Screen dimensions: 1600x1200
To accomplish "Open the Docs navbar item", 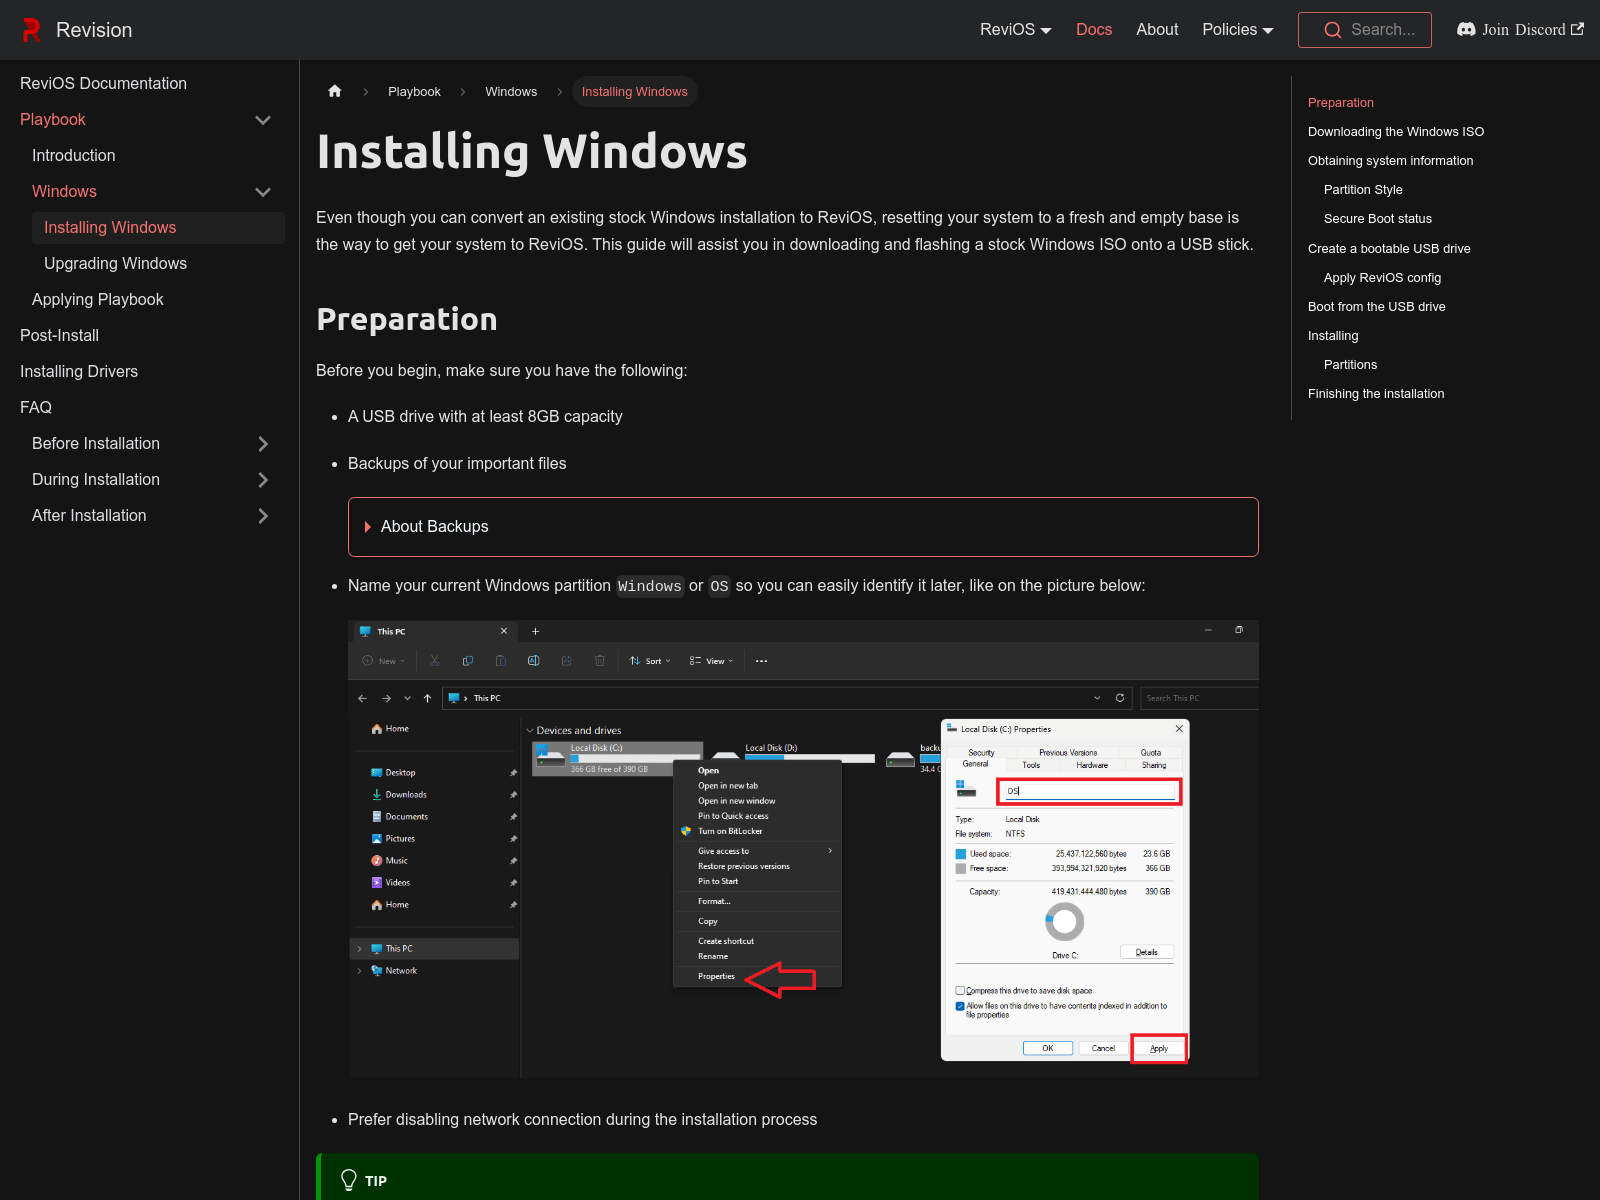I will (x=1094, y=30).
